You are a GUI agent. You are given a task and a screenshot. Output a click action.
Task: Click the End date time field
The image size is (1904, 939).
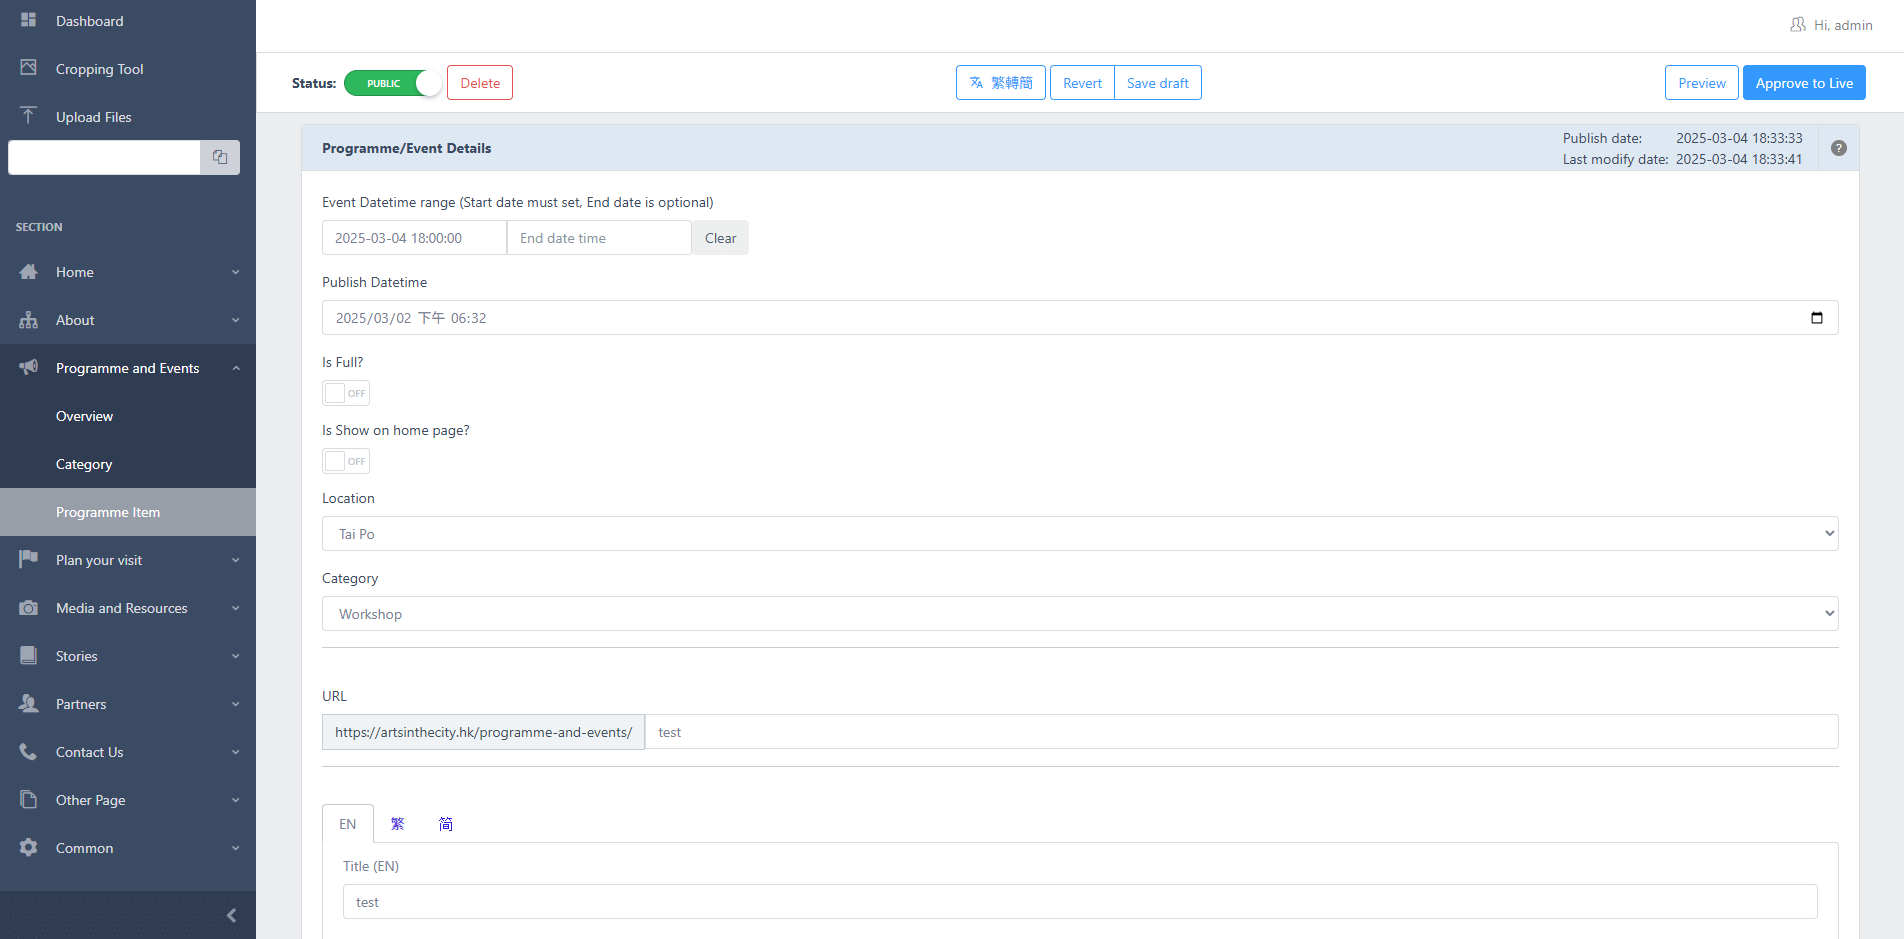[x=598, y=237]
